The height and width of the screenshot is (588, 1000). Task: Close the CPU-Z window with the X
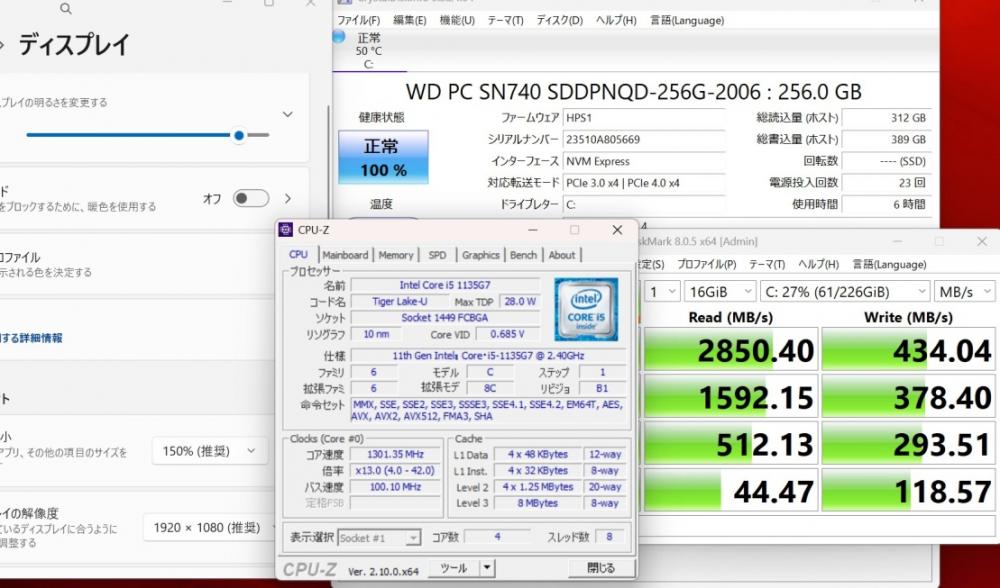click(617, 230)
